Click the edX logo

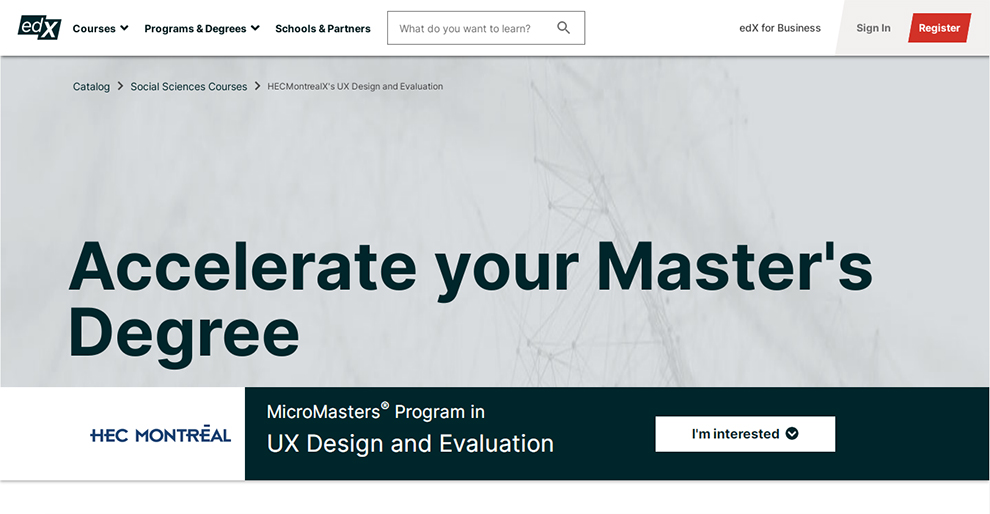tap(39, 28)
